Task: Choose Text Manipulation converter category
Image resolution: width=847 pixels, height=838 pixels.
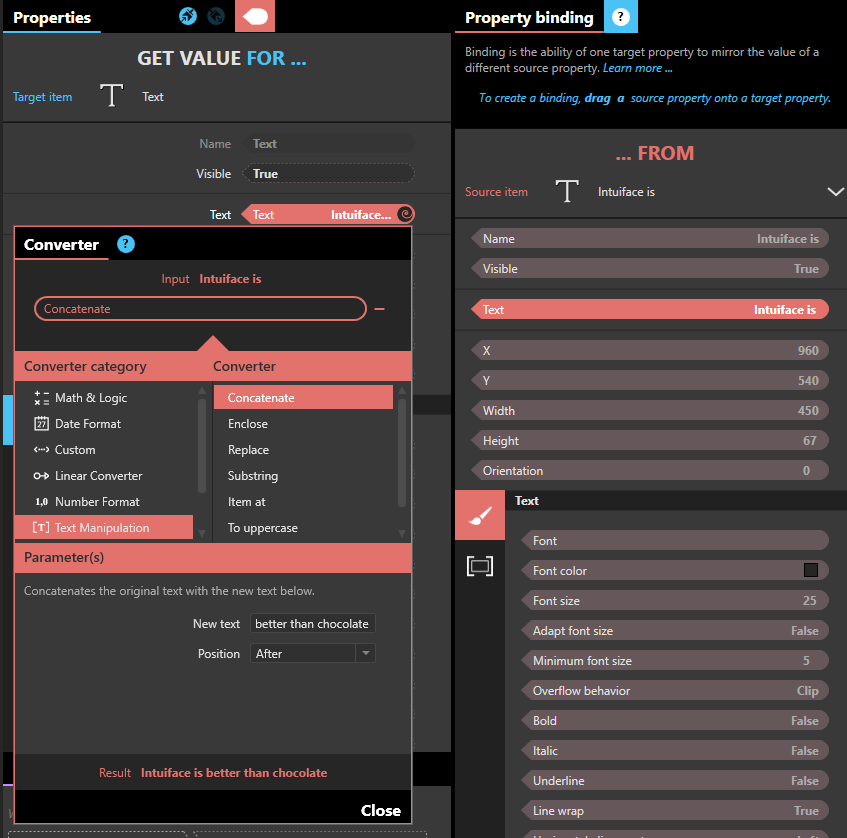Action: click(104, 527)
